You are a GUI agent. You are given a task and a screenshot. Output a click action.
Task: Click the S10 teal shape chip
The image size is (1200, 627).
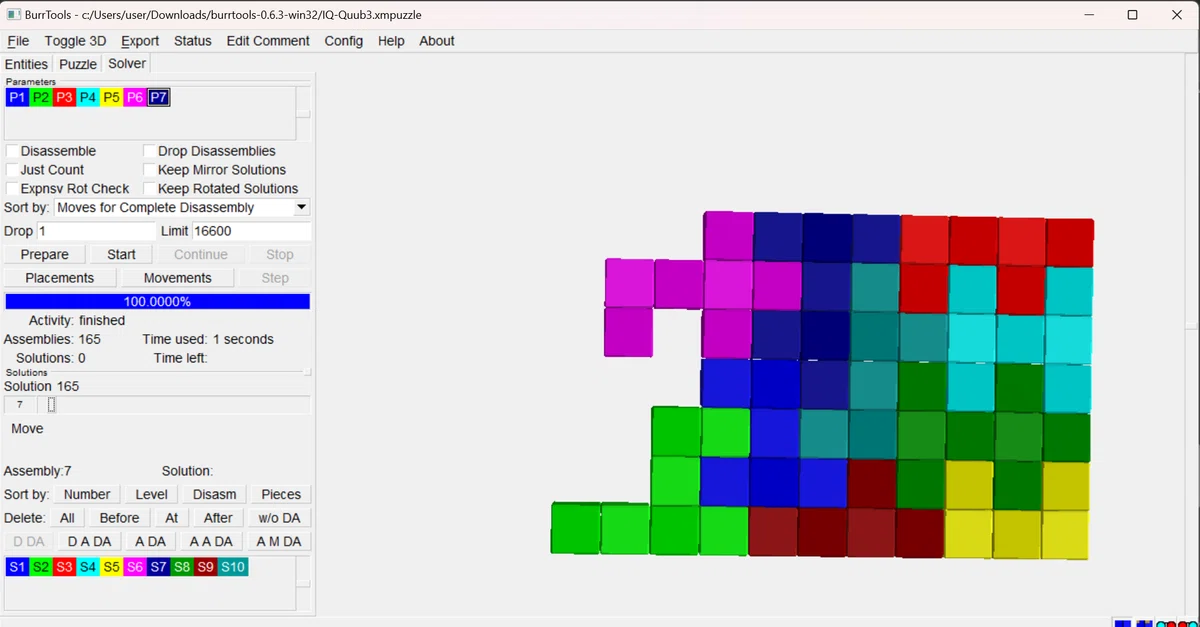point(232,567)
